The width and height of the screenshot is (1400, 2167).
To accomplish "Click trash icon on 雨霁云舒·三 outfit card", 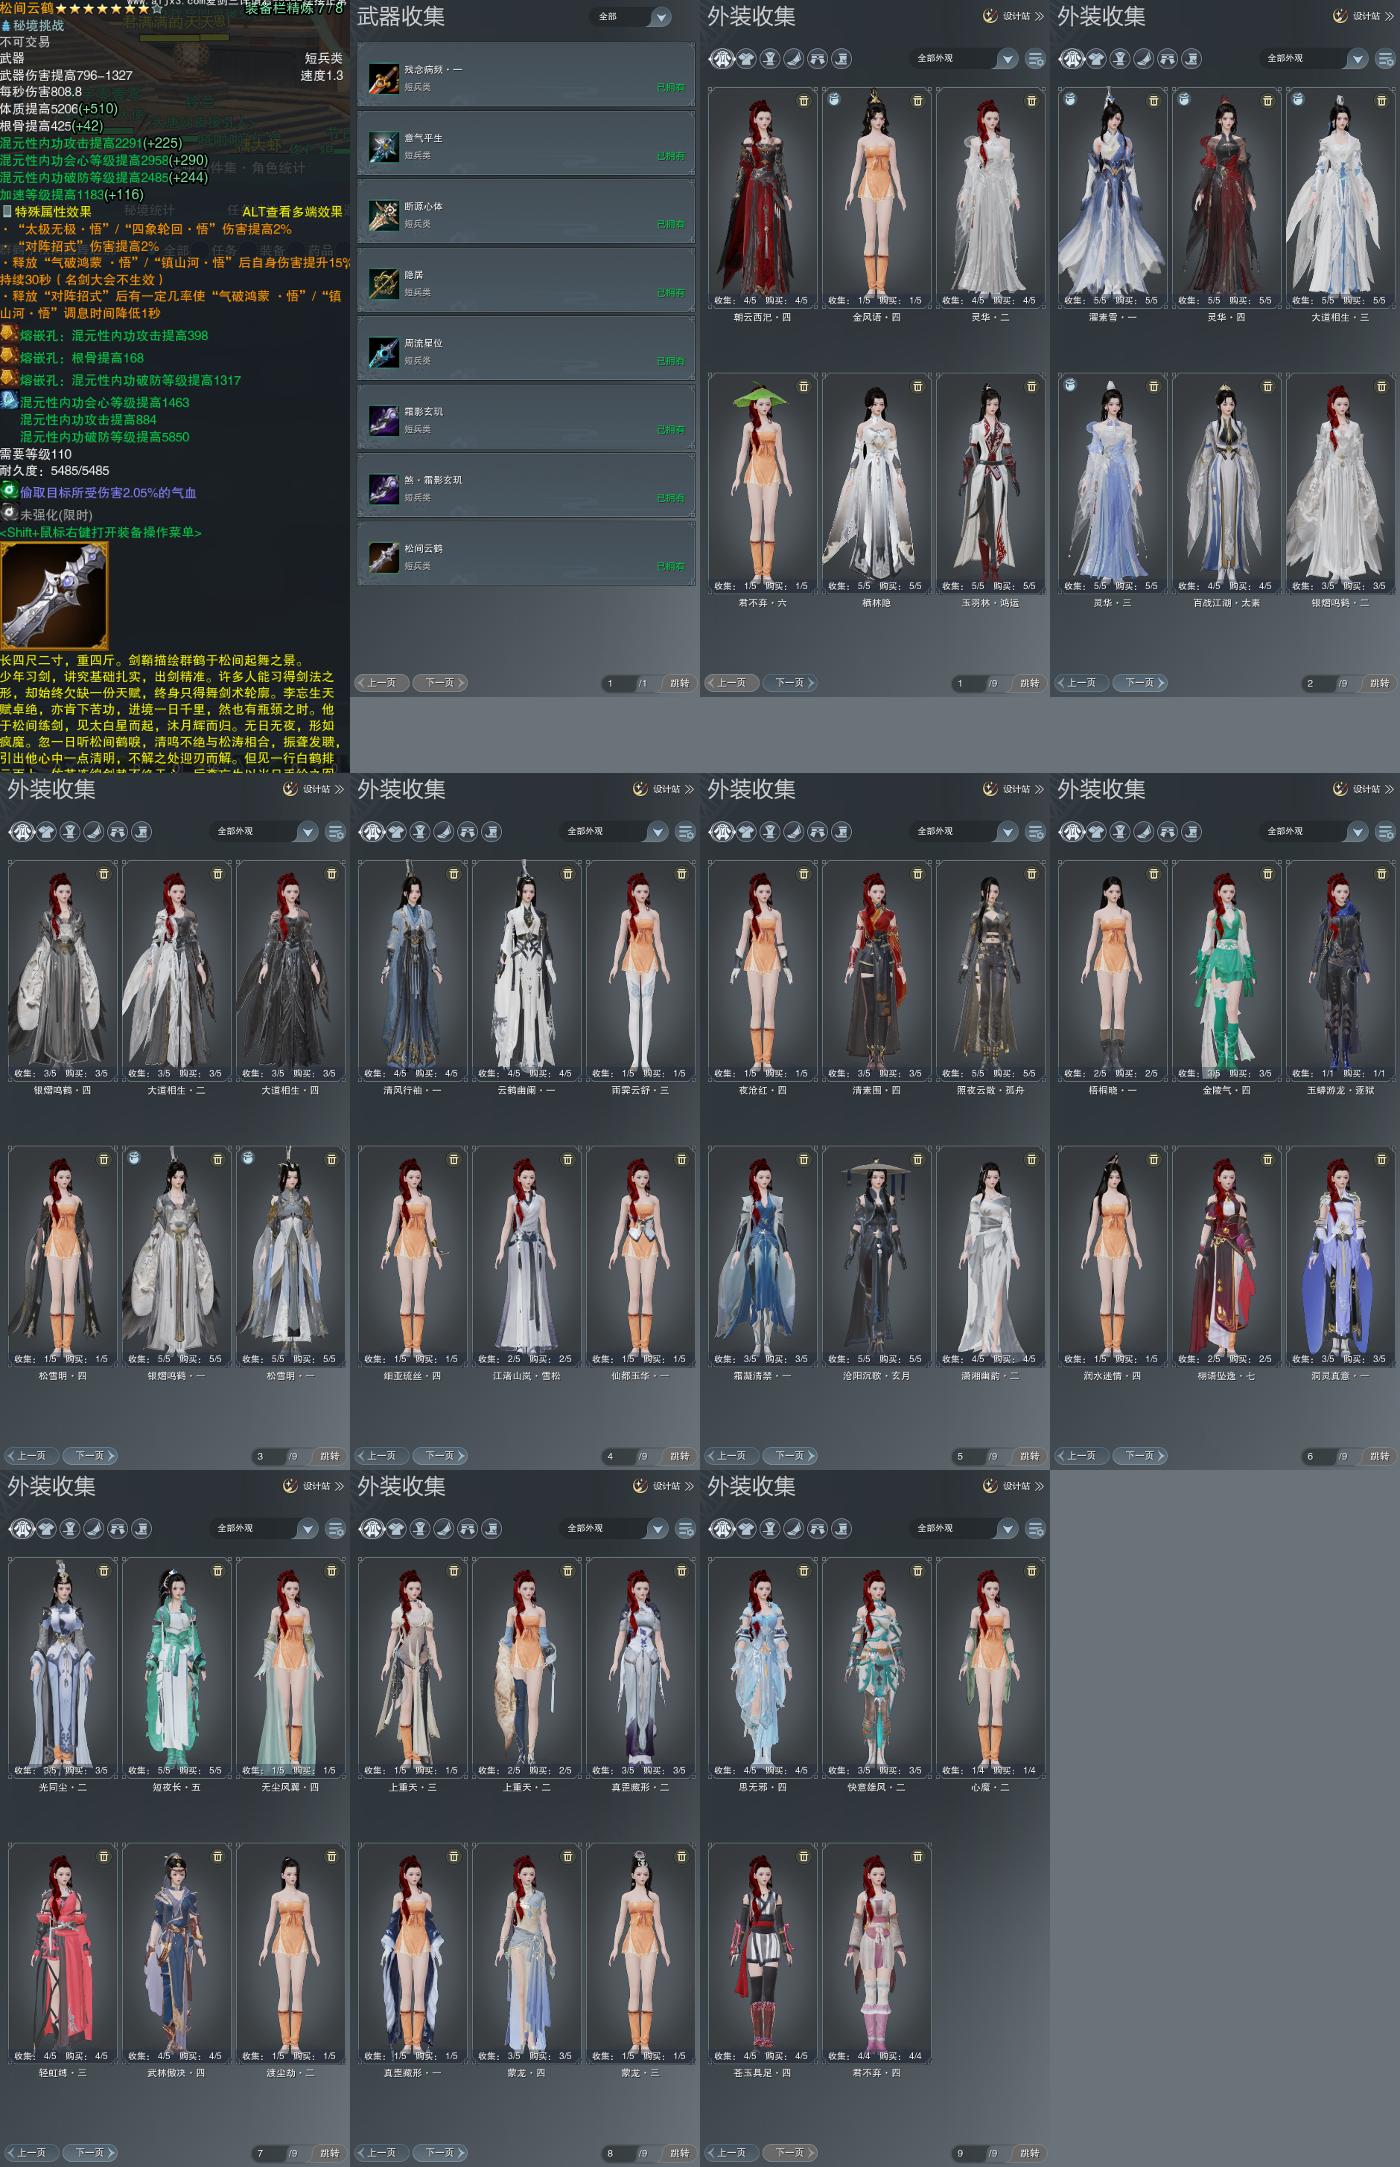I will pyautogui.click(x=682, y=874).
